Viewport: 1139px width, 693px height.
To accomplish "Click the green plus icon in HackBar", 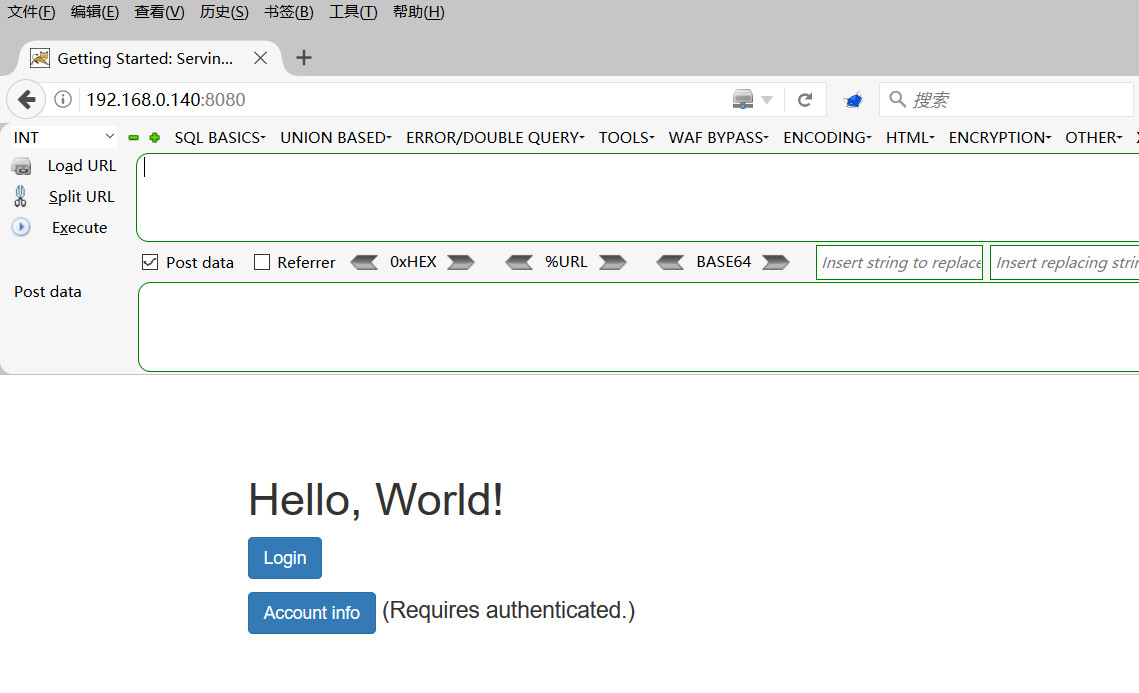I will [x=155, y=137].
